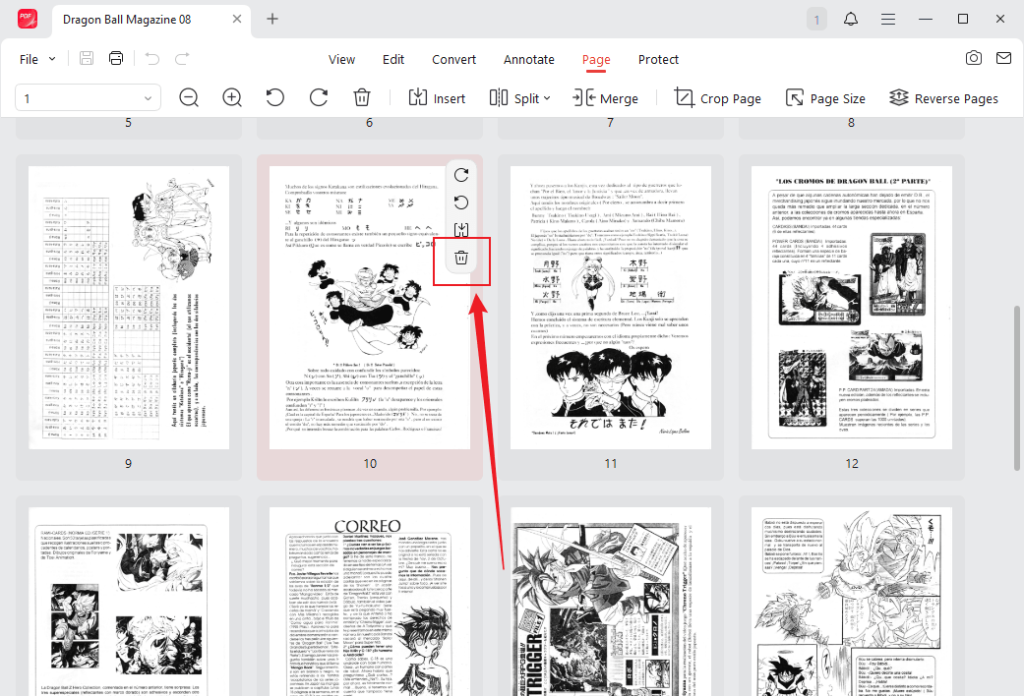The width and height of the screenshot is (1024, 696).
Task: Take a screenshot with the camera icon
Action: coord(974,59)
